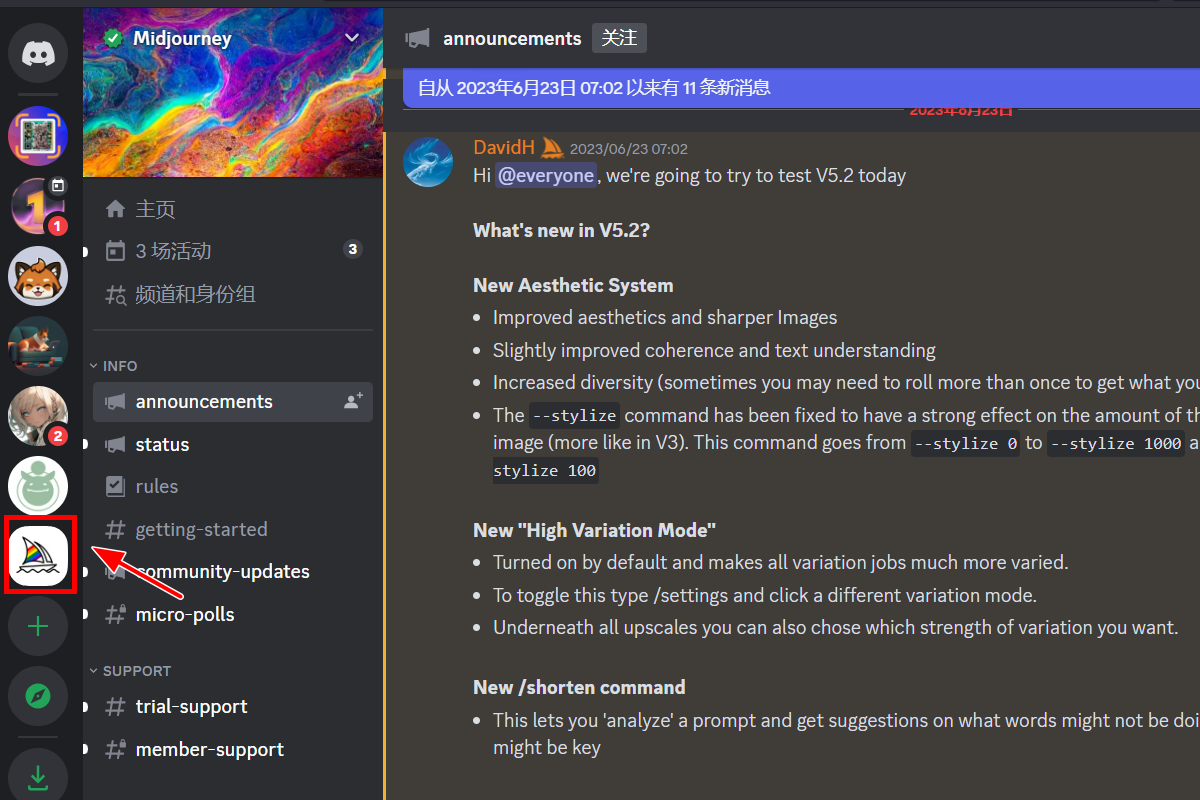Open the fox on sofa server
1200x800 pixels.
point(38,346)
